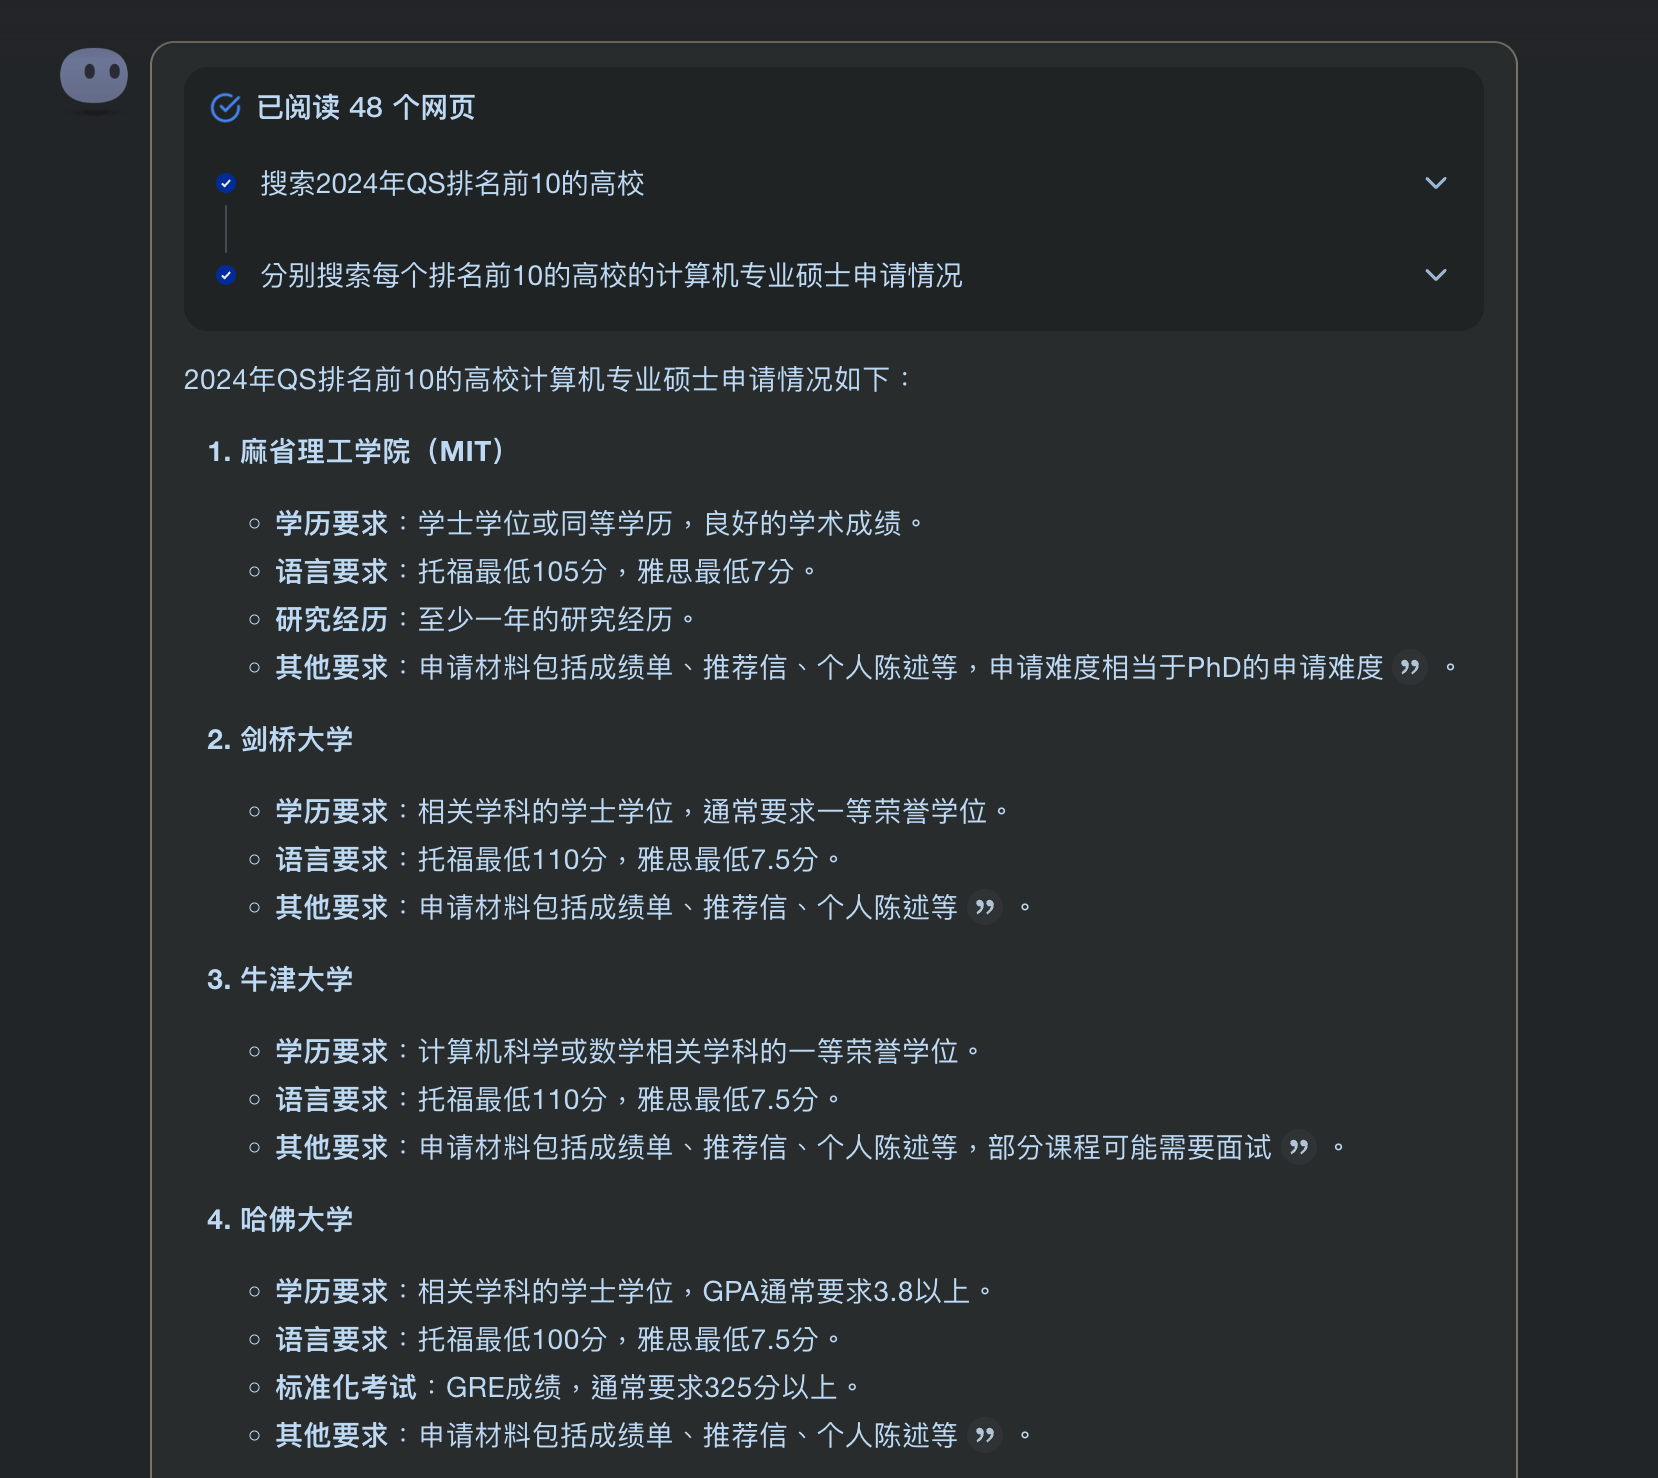Click the intro line 2024年QS排名前10的高校计算机专业
This screenshot has width=1658, height=1478.
click(547, 379)
